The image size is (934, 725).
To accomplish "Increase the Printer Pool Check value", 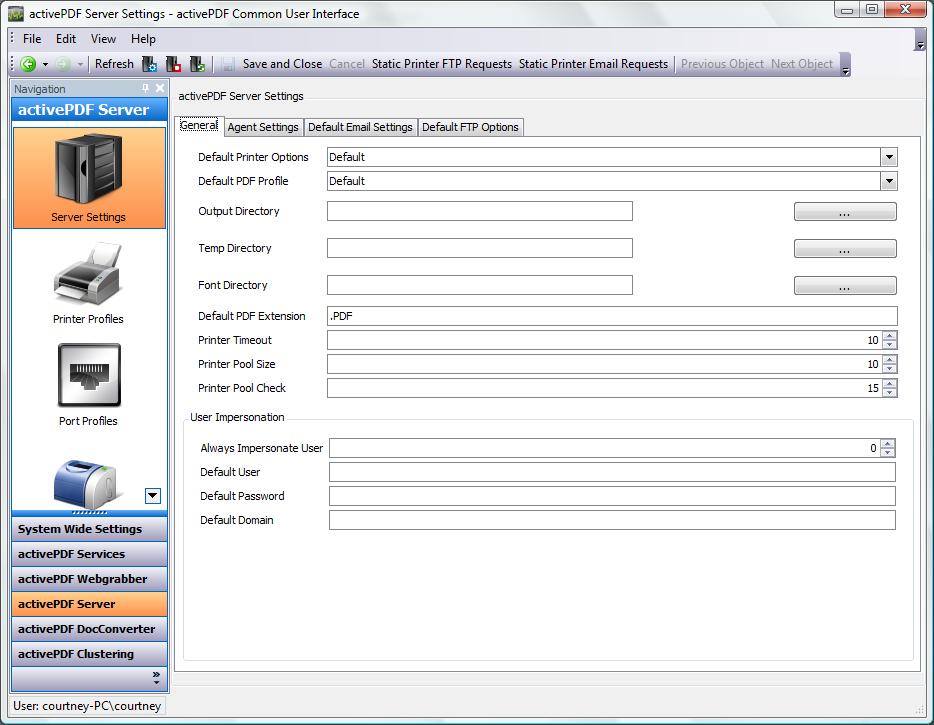I will pyautogui.click(x=889, y=384).
